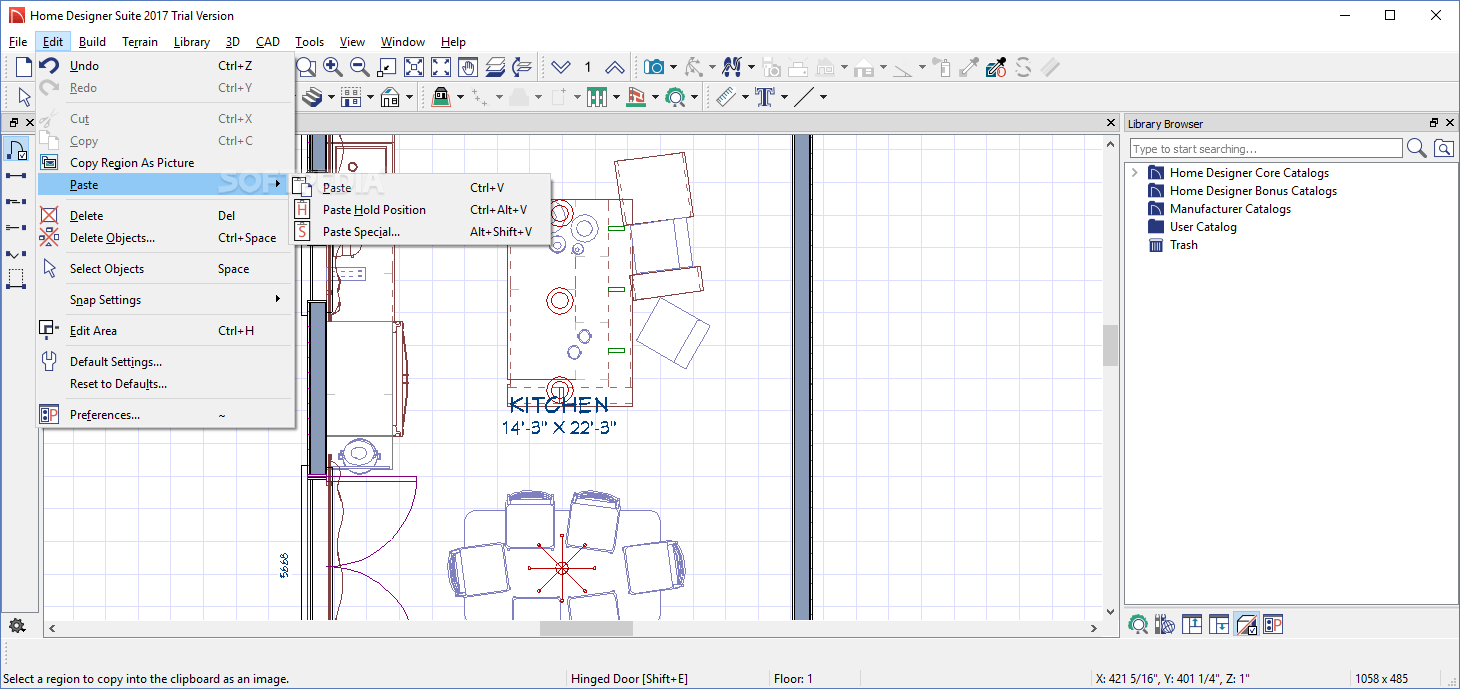
Task: Choose the Stairs drawing tool
Action: [x=313, y=97]
